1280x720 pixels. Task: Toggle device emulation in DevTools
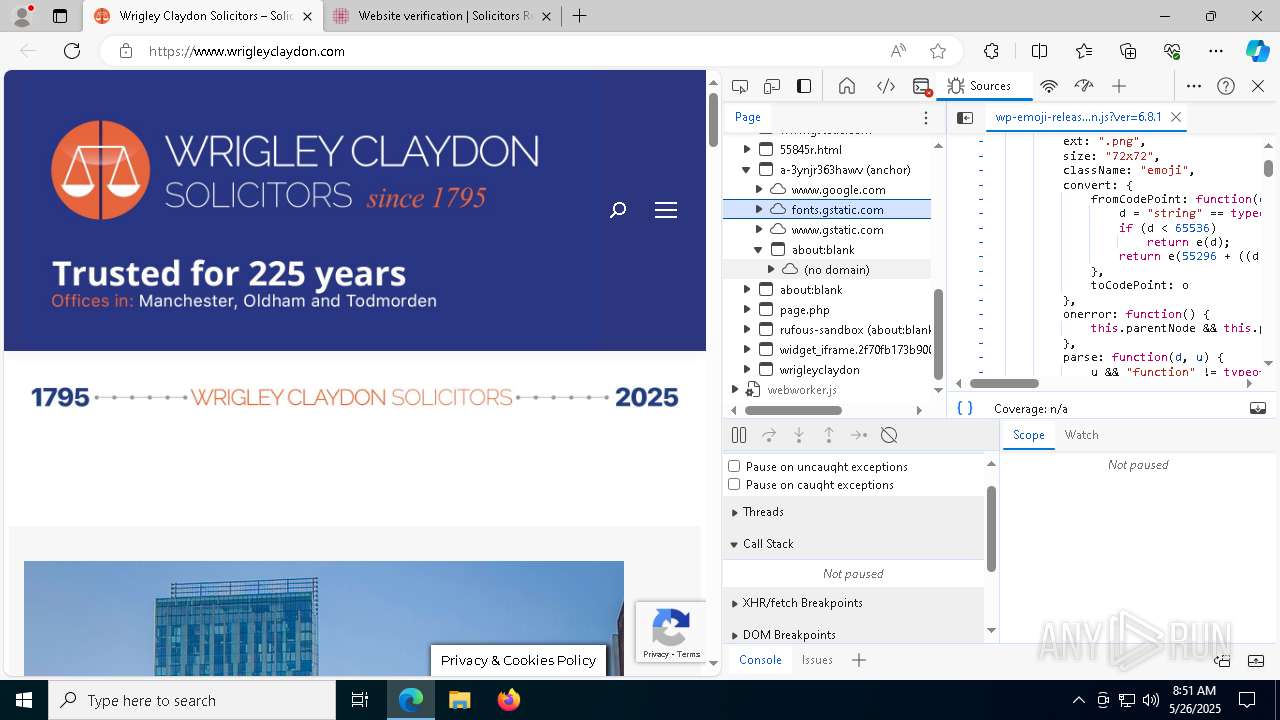click(772, 86)
